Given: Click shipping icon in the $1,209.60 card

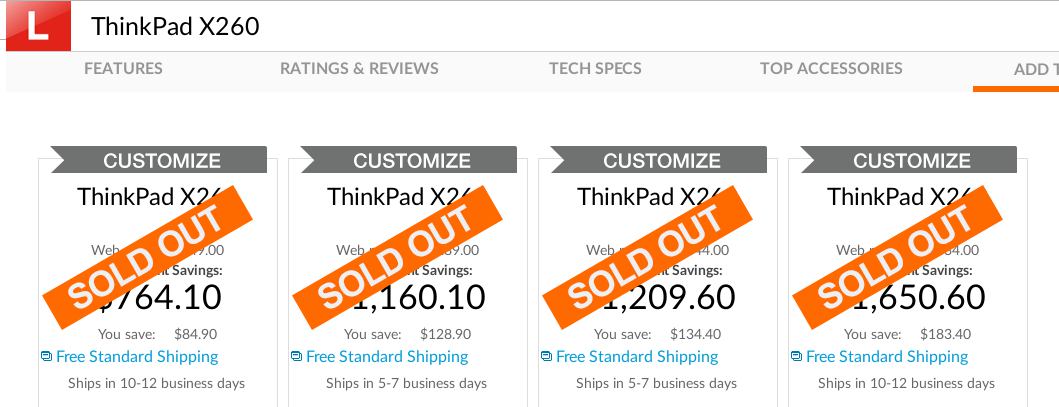Looking at the screenshot, I should click(x=547, y=357).
